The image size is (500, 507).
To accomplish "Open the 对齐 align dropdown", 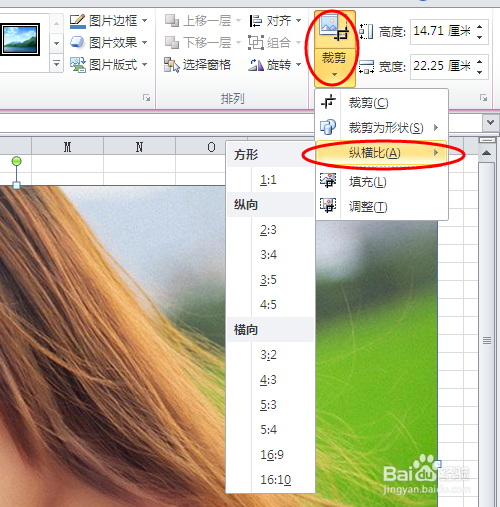I will click(x=275, y=21).
